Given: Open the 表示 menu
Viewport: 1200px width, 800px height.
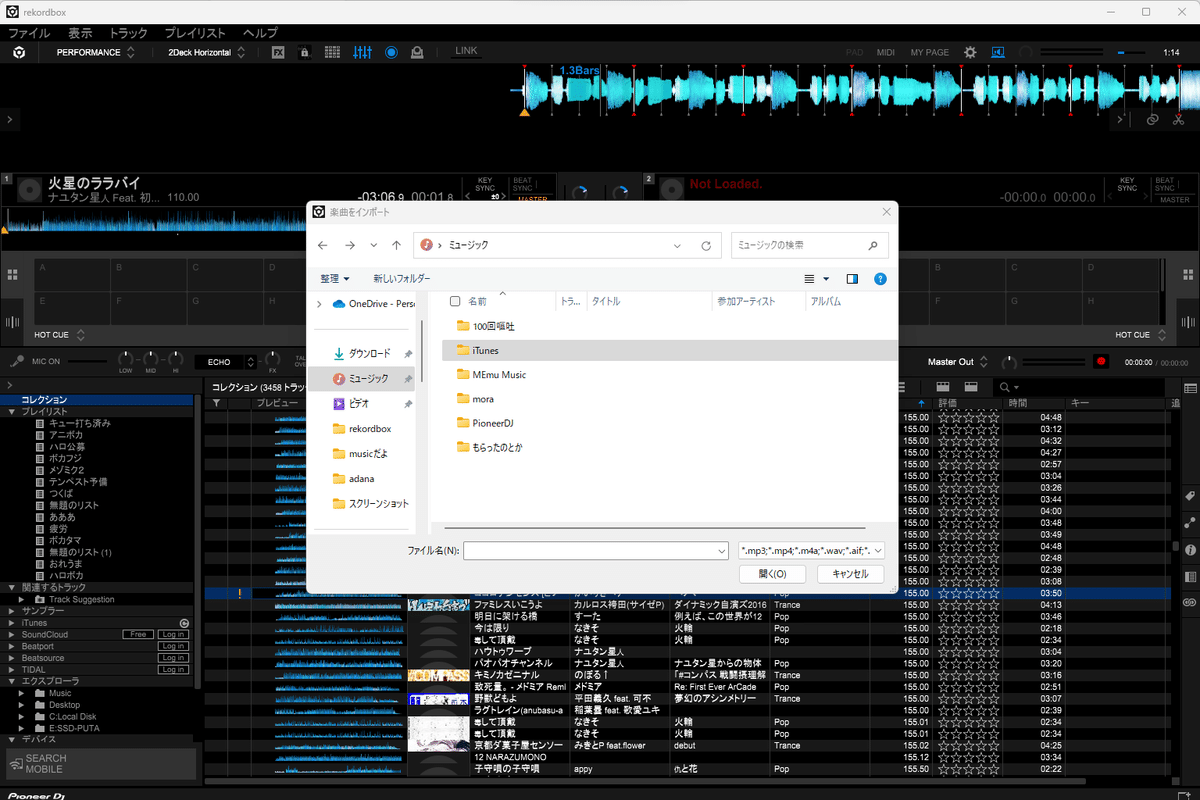Looking at the screenshot, I should [80, 33].
